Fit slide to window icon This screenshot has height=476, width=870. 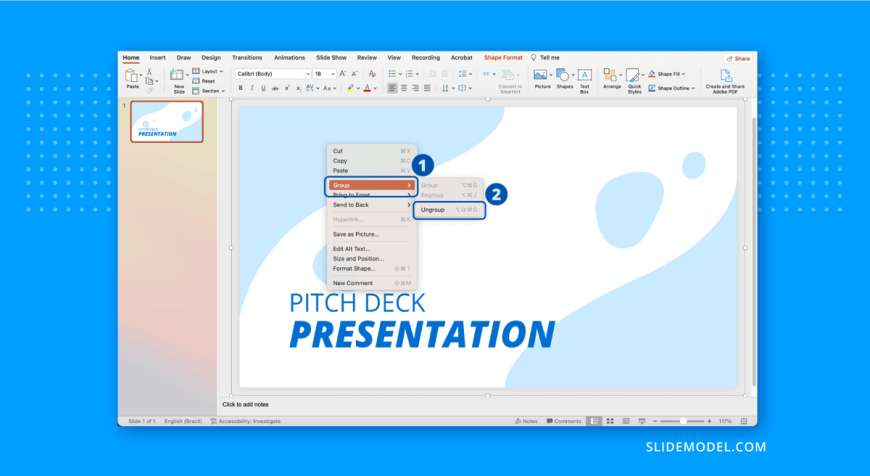point(744,422)
